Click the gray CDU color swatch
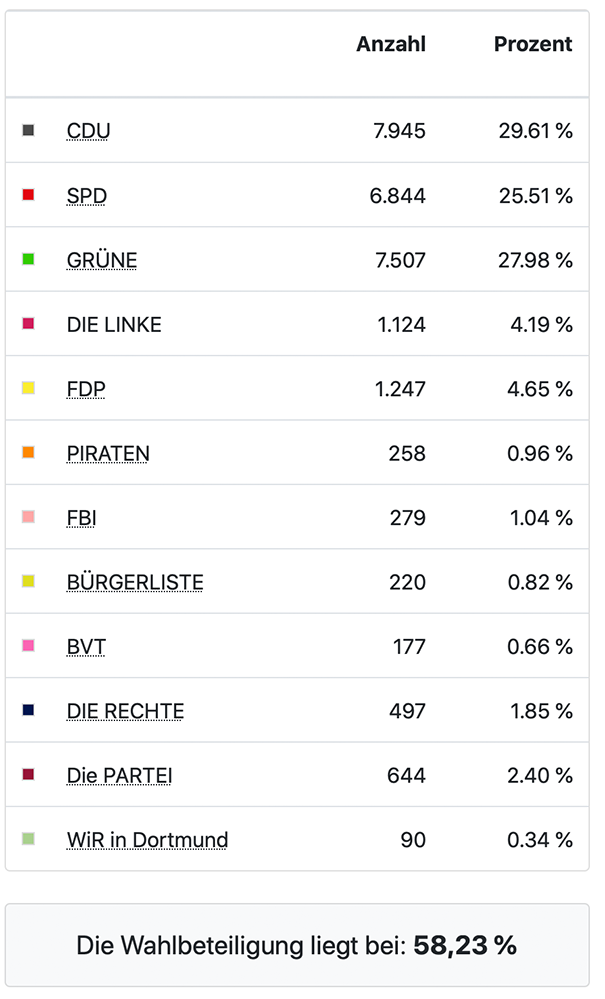The width and height of the screenshot is (605, 999). [x=28, y=130]
